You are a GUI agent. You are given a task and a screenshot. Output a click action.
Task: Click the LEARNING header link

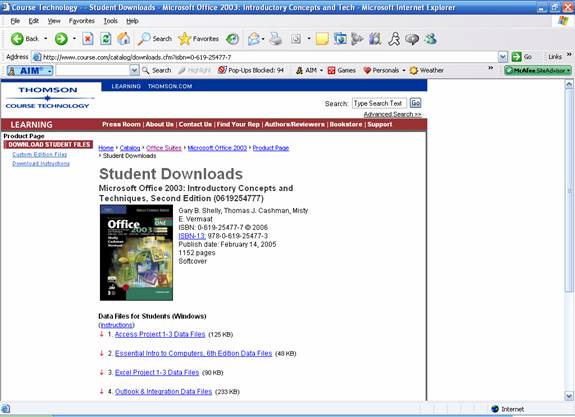pyautogui.click(x=126, y=86)
